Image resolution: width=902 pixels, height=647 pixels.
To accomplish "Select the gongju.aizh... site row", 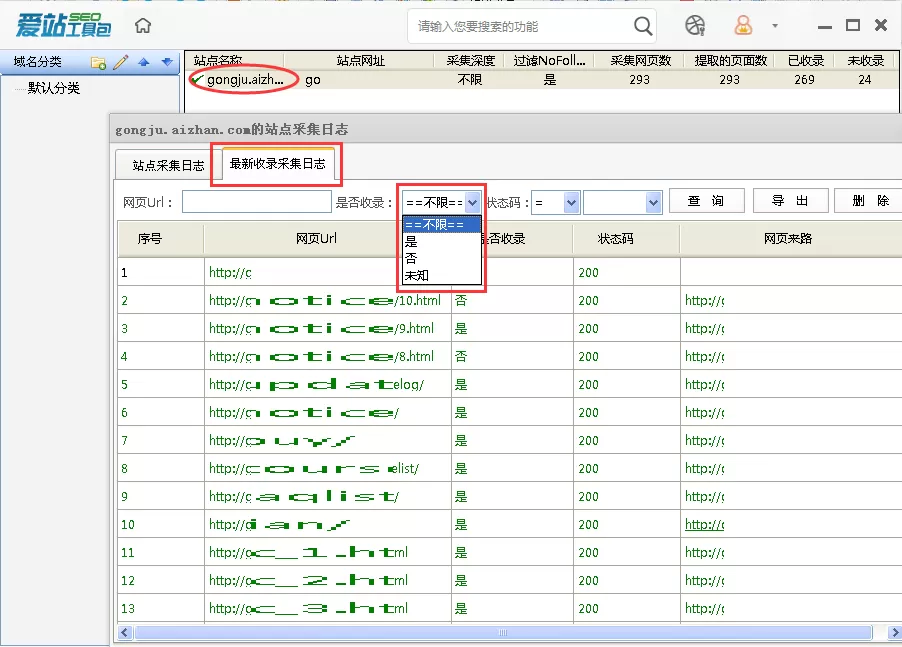I will (x=541, y=80).
